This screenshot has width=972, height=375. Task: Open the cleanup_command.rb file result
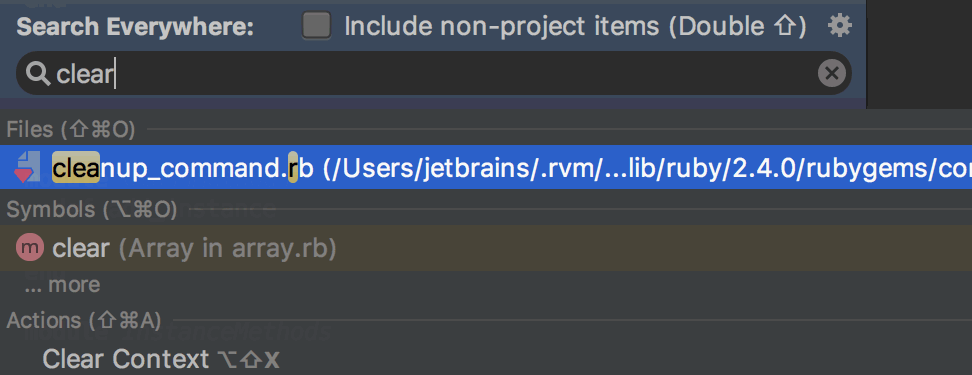[486, 167]
